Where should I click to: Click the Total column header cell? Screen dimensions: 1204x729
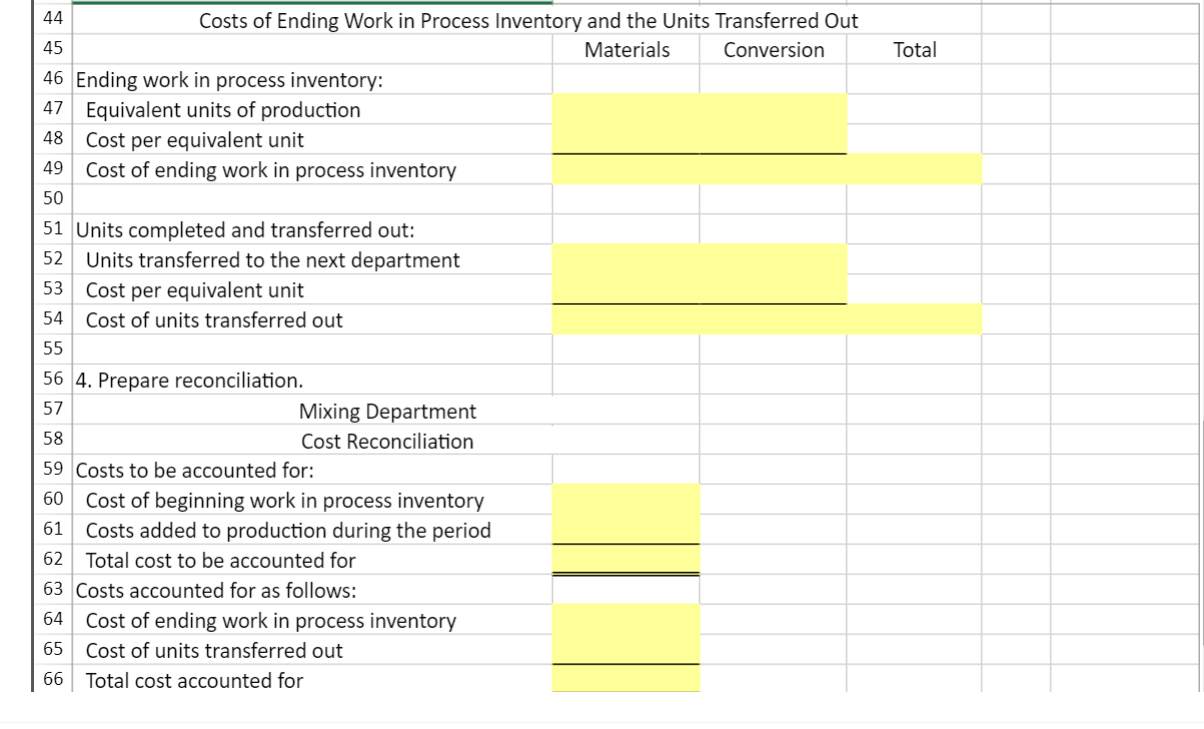[x=914, y=50]
